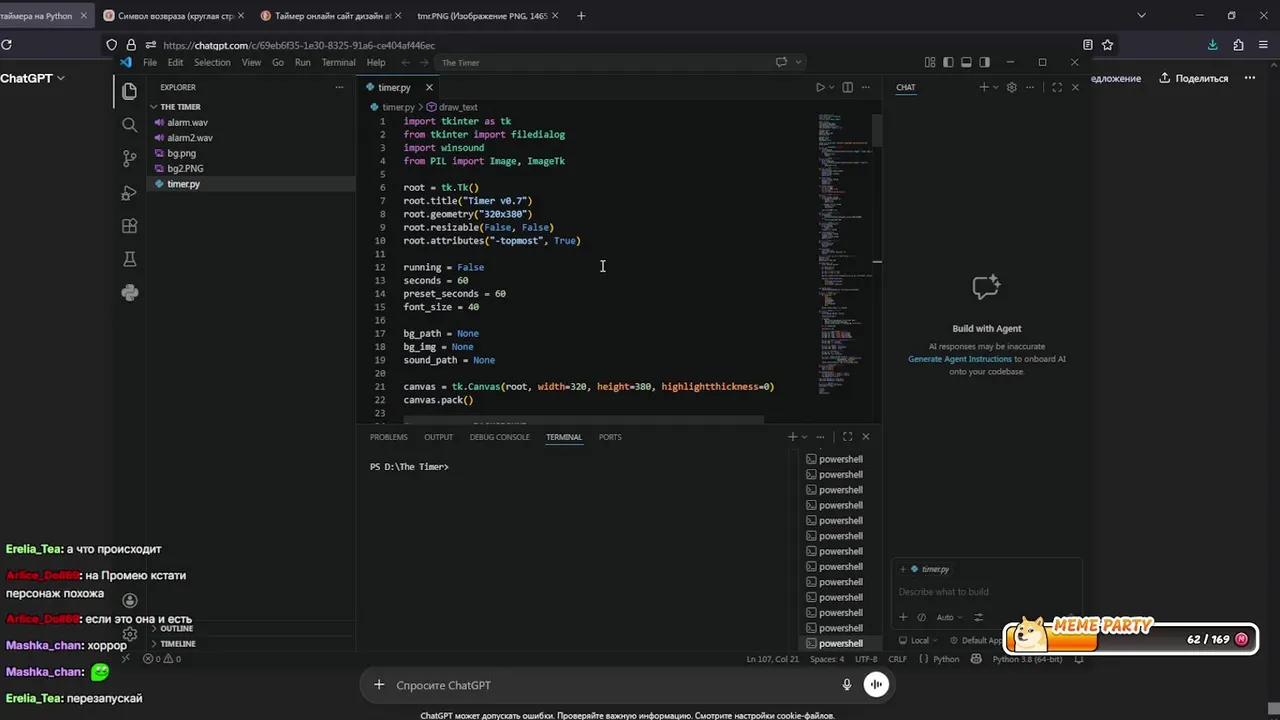Open the Testing flask view

(129, 259)
